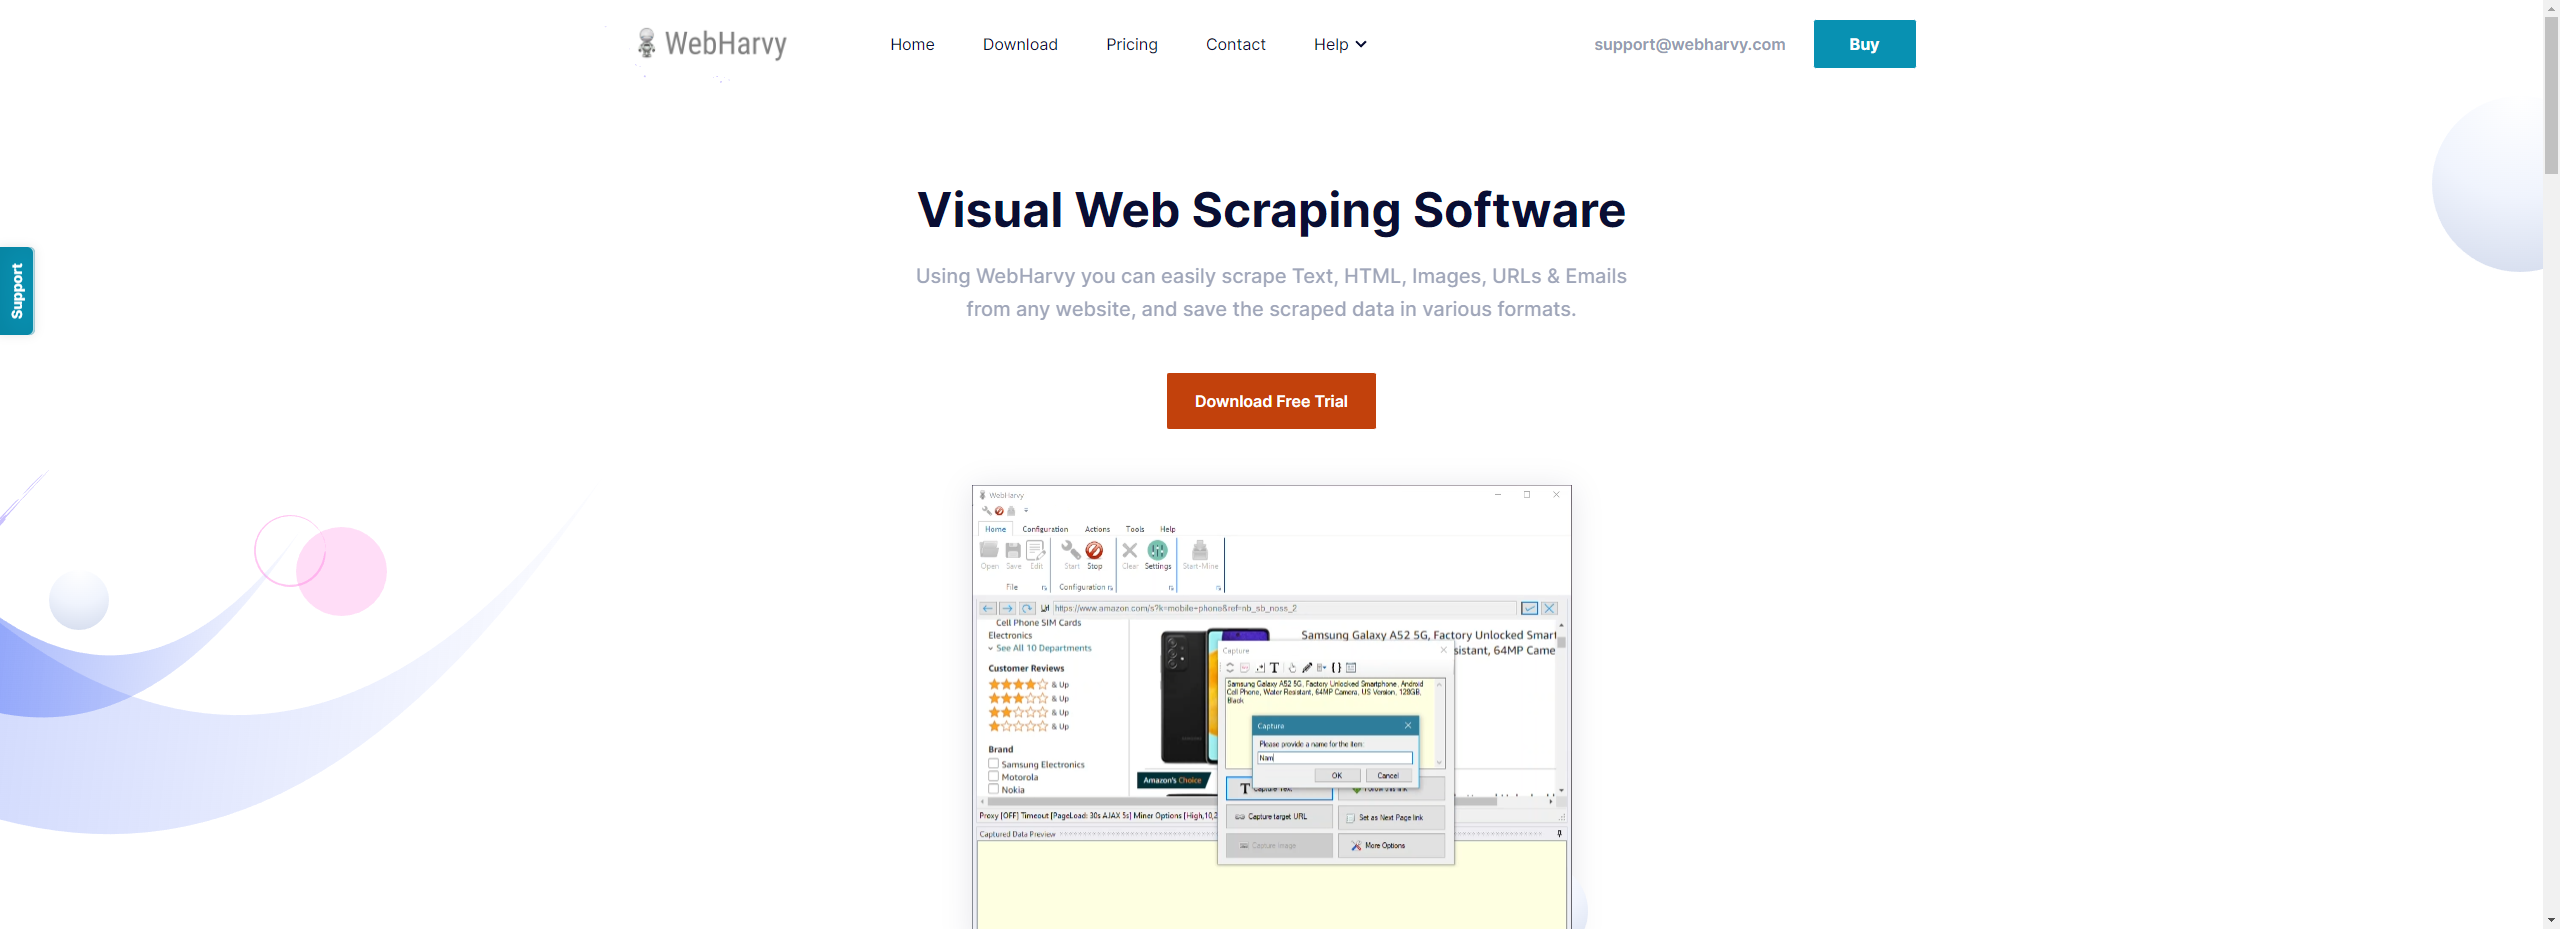Viewport: 2560px width, 929px height.
Task: Click the support@webharvy.com email link
Action: [x=1690, y=44]
